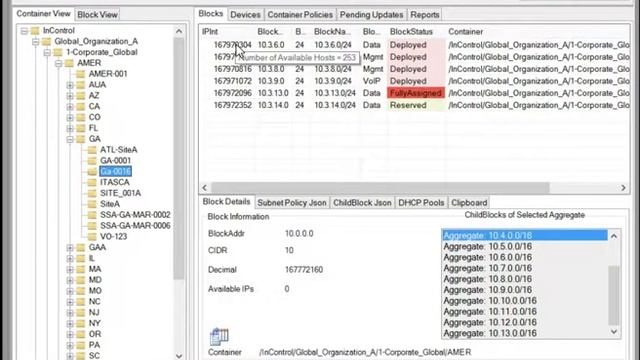The width and height of the screenshot is (640, 360).
Task: Open the ChildBlock Json tab
Action: 362,203
